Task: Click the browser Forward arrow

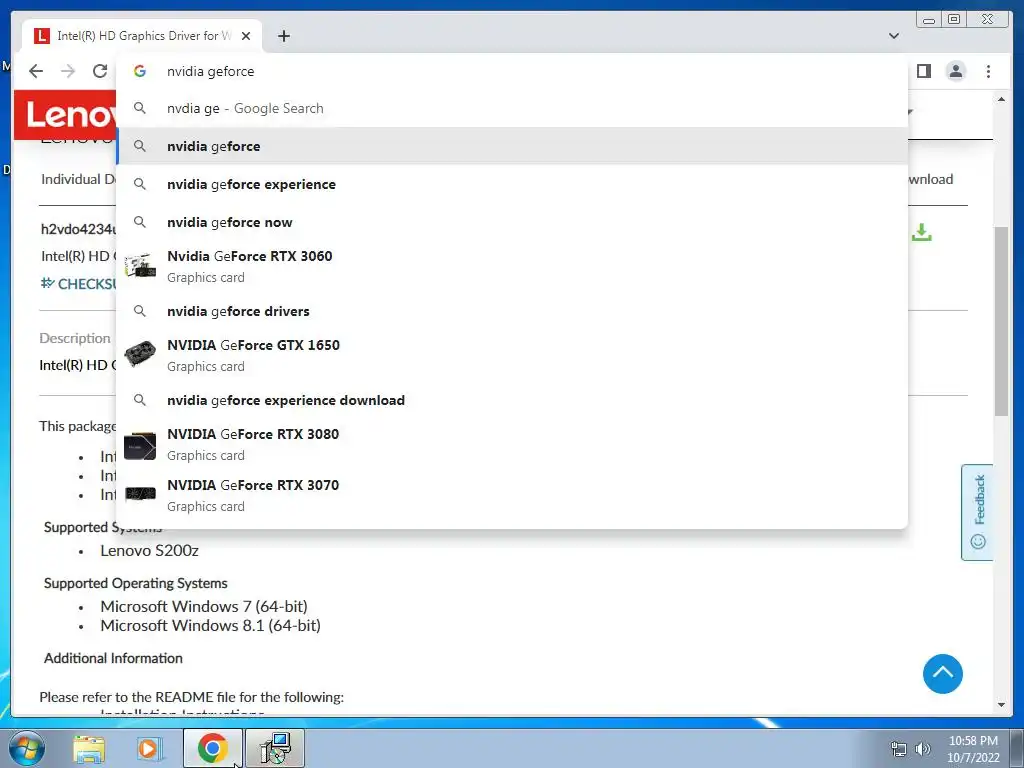Action: (x=68, y=71)
